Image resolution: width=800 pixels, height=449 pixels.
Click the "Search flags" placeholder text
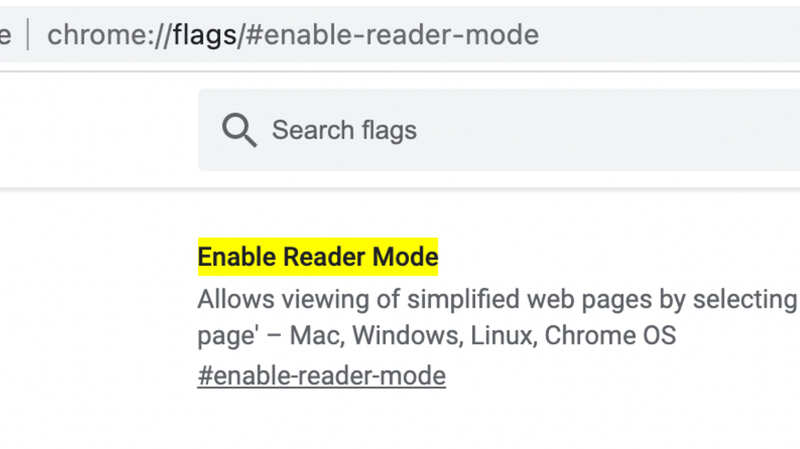pyautogui.click(x=344, y=130)
